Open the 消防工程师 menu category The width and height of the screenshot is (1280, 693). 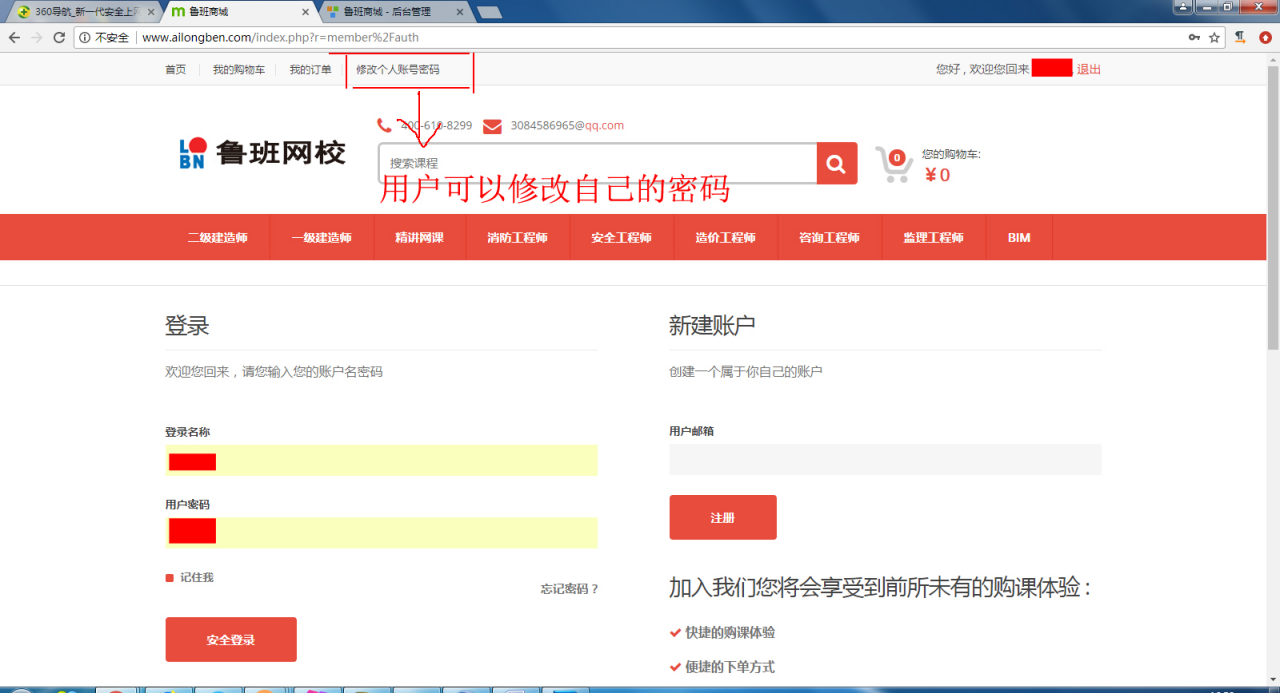click(517, 238)
